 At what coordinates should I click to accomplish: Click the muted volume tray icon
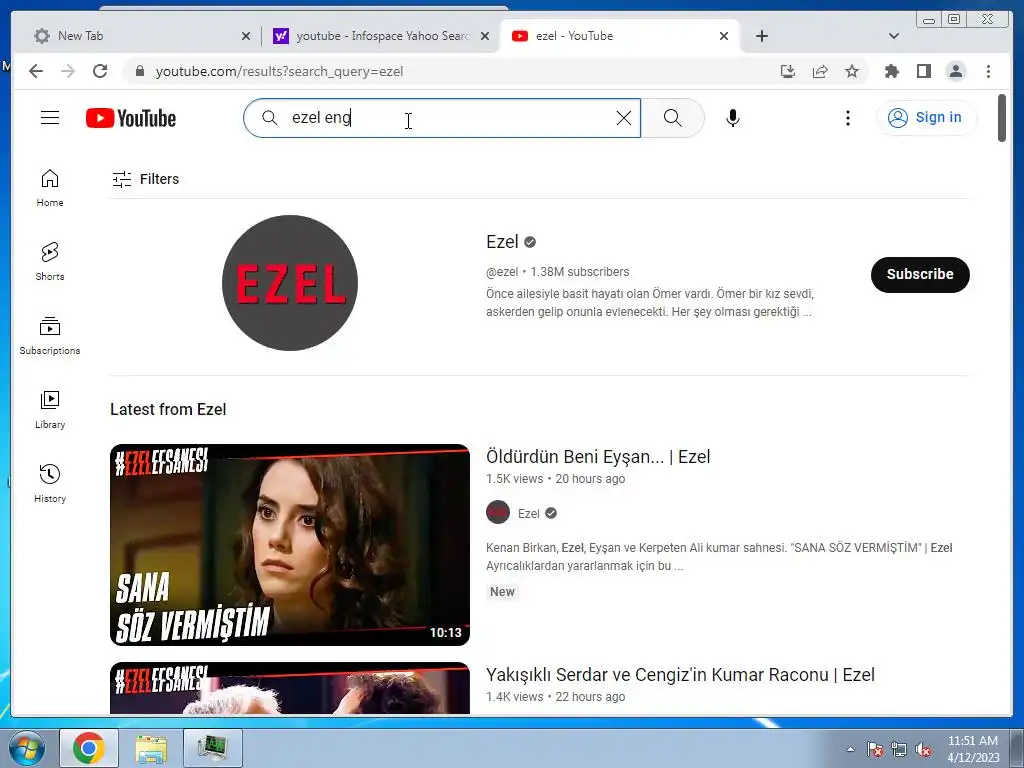pos(923,749)
